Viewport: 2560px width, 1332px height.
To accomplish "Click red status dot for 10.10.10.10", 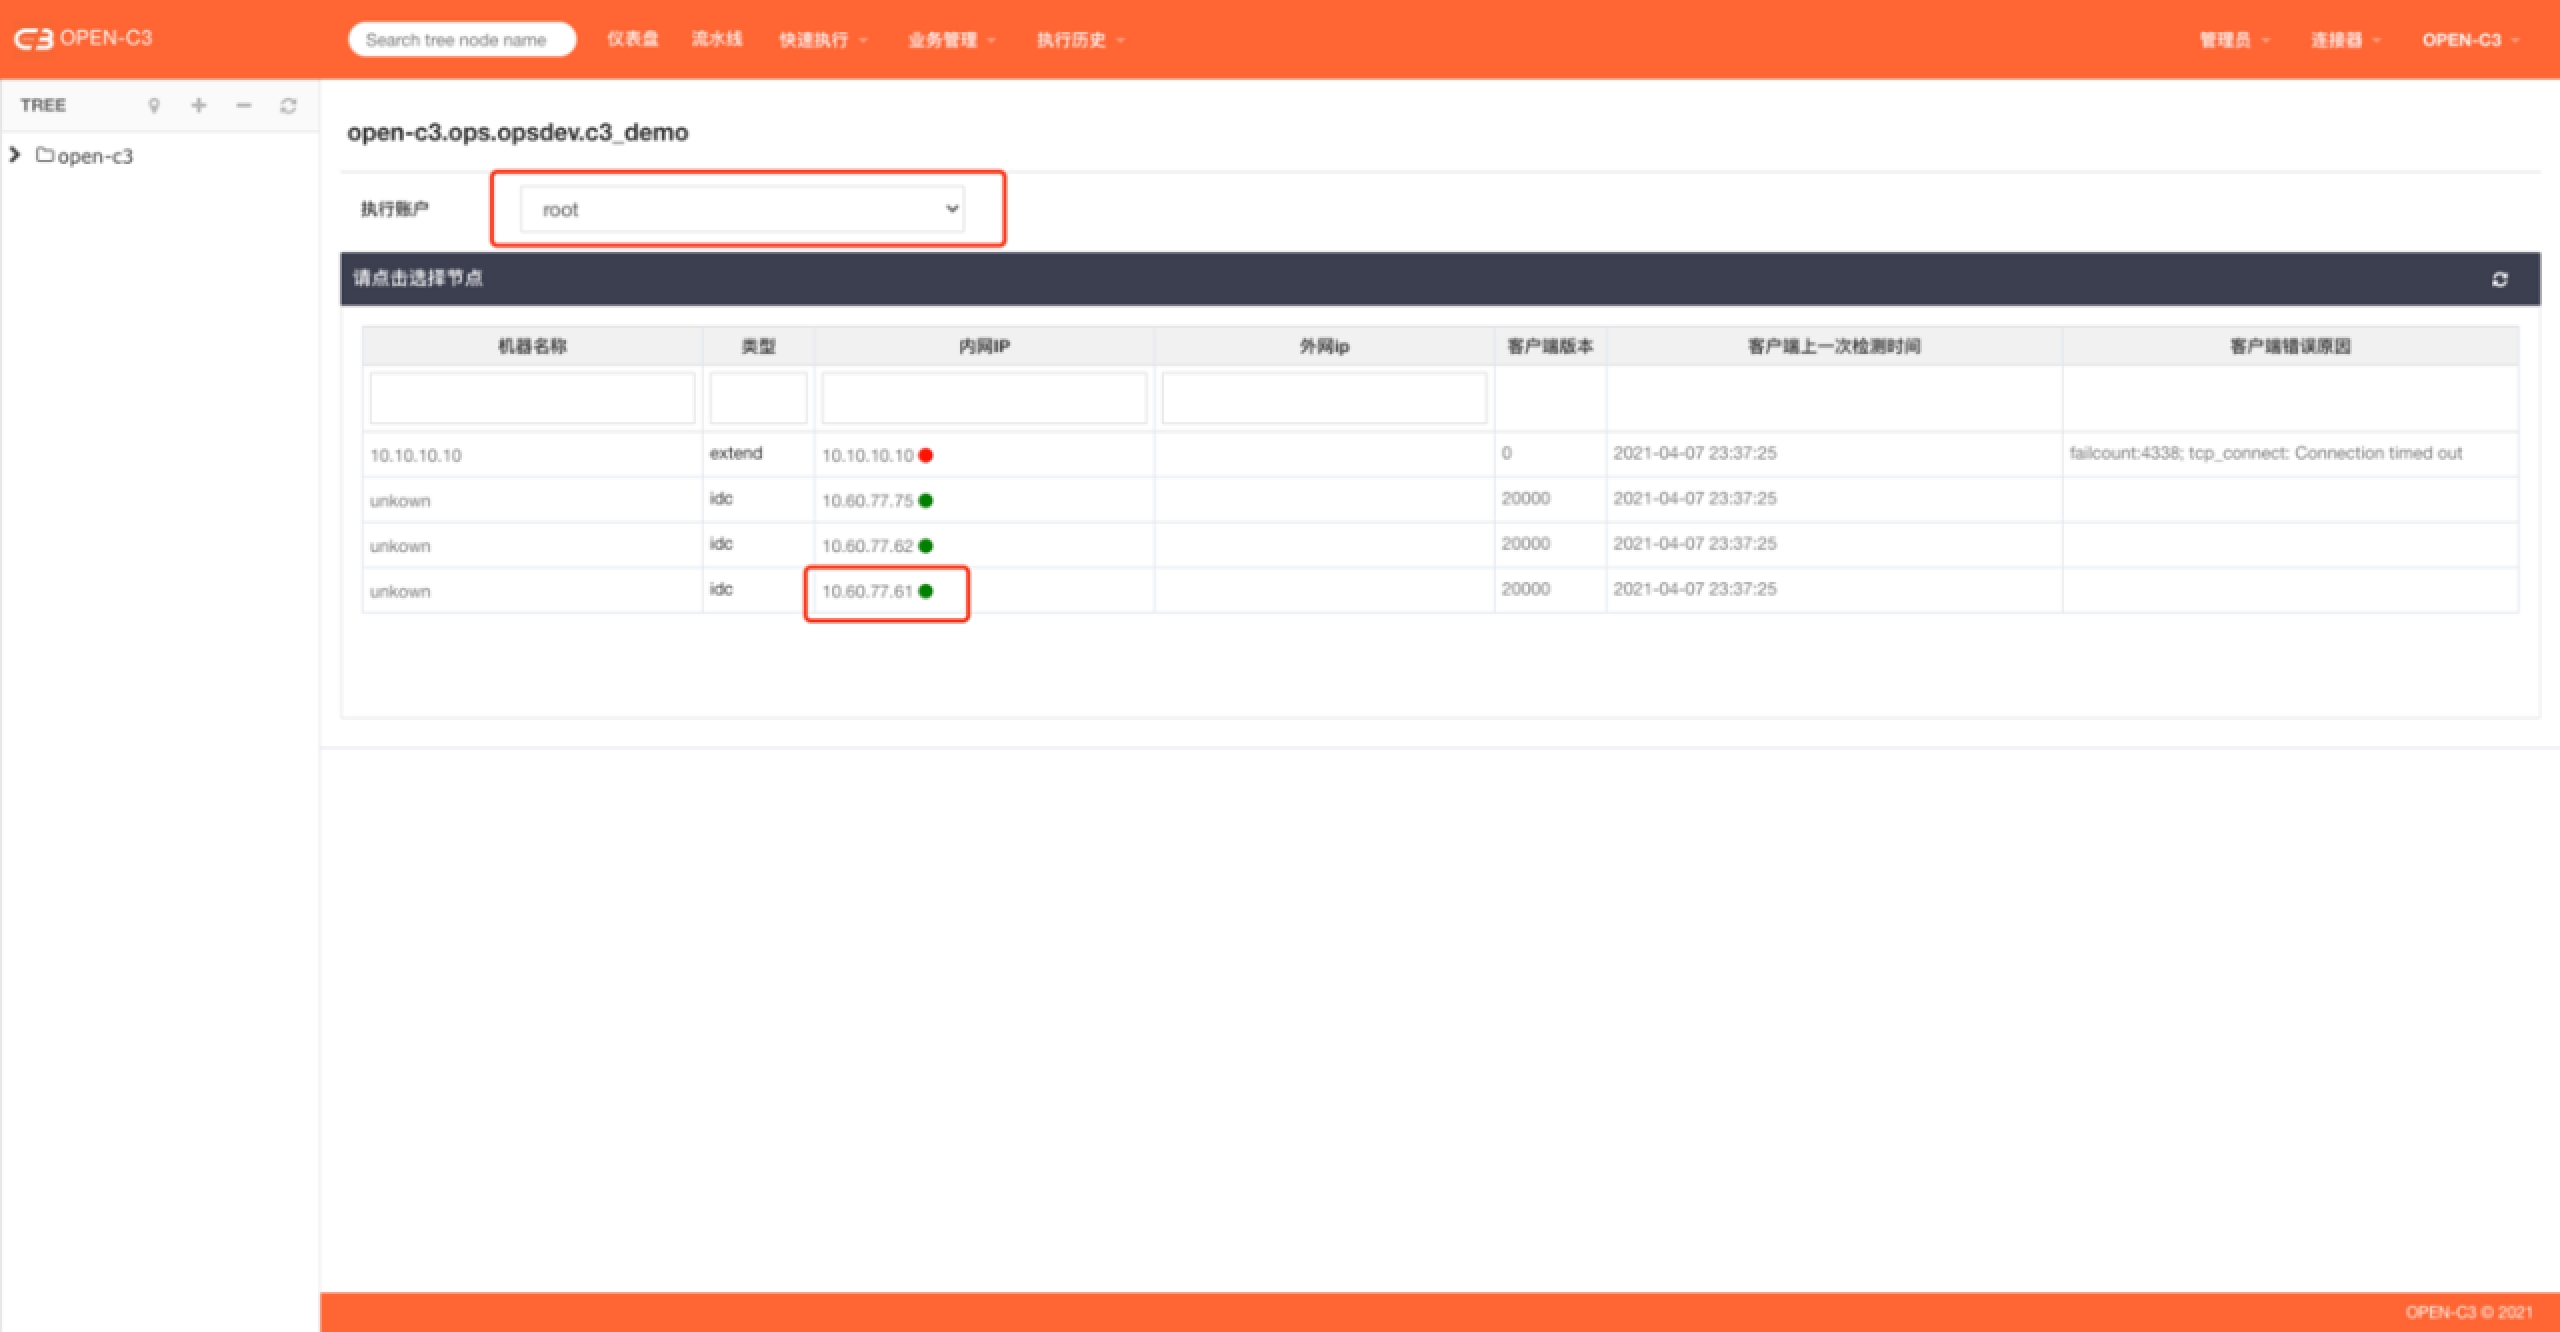I will coord(926,456).
